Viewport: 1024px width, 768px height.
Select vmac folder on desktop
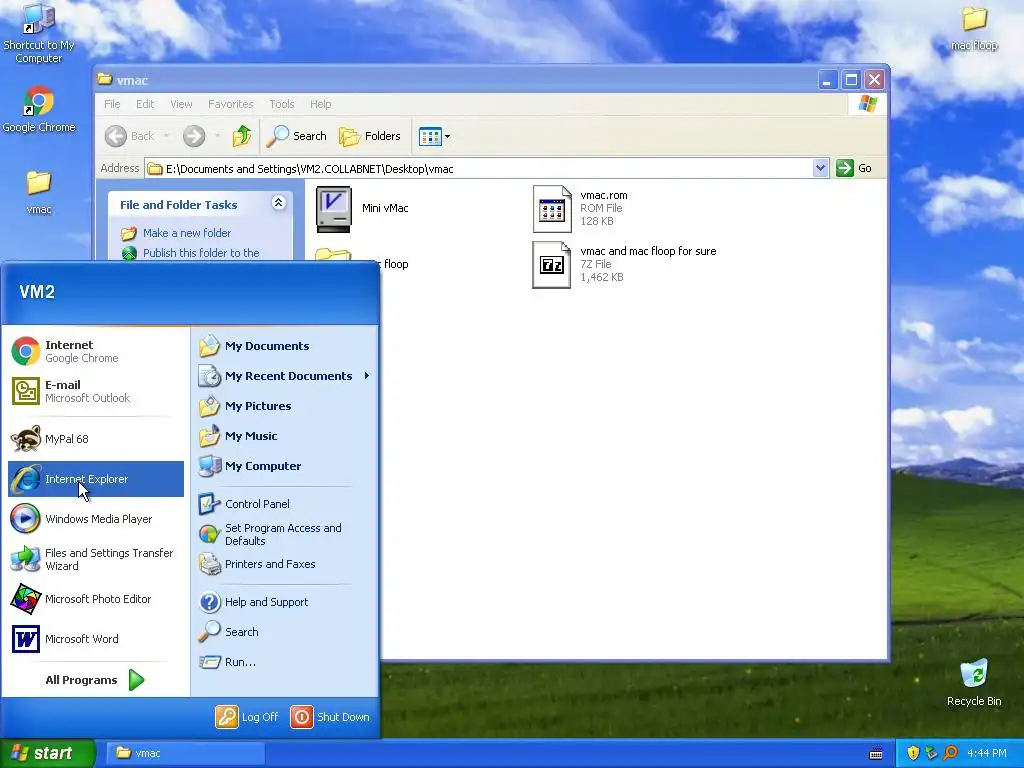[39, 192]
